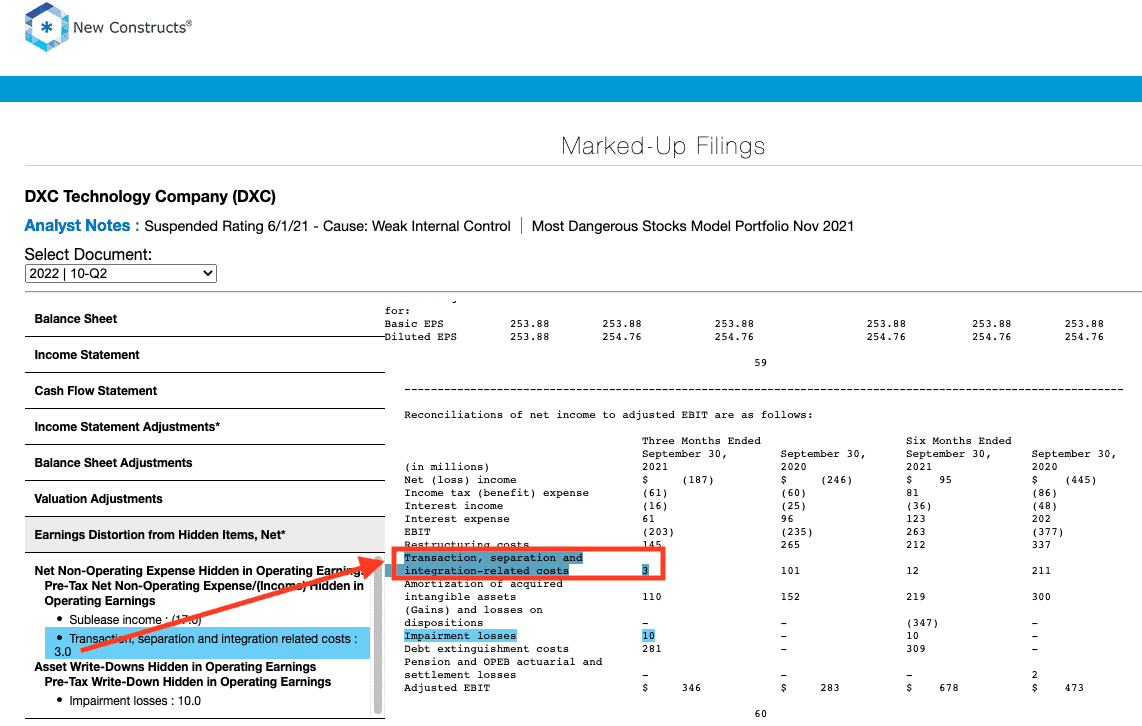Open the Income Statement section
The width and height of the screenshot is (1142, 726).
(205, 355)
